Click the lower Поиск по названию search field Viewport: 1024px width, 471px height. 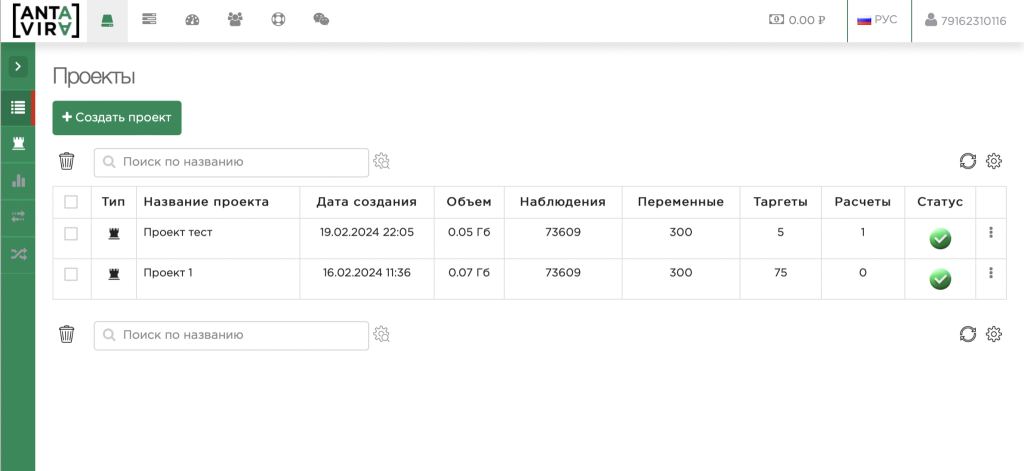click(x=231, y=335)
